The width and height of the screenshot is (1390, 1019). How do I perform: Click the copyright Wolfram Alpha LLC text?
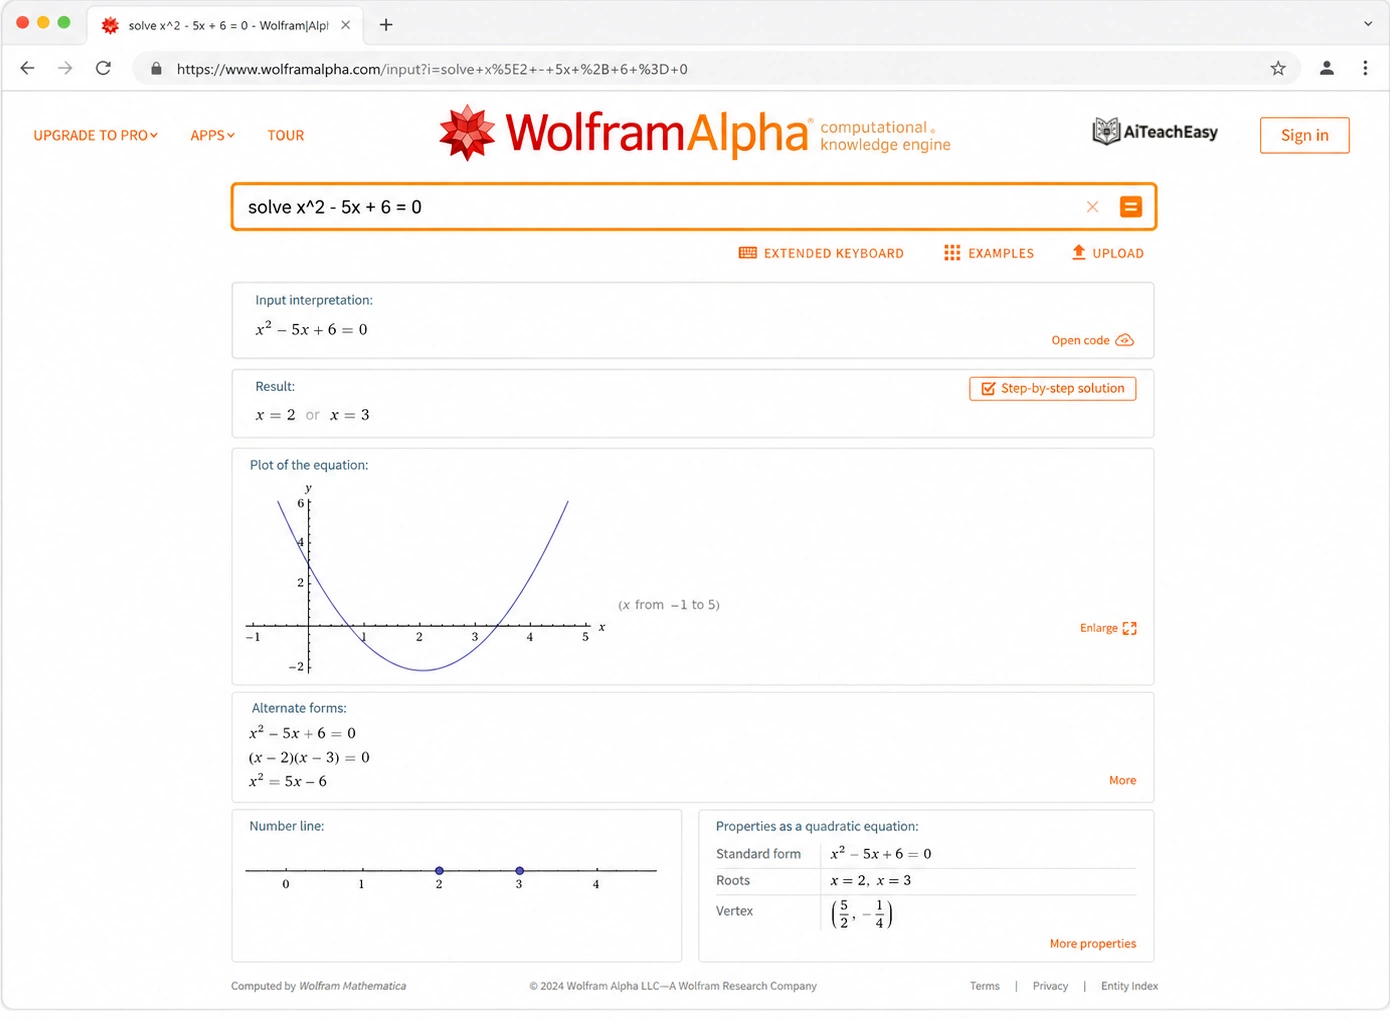(673, 986)
